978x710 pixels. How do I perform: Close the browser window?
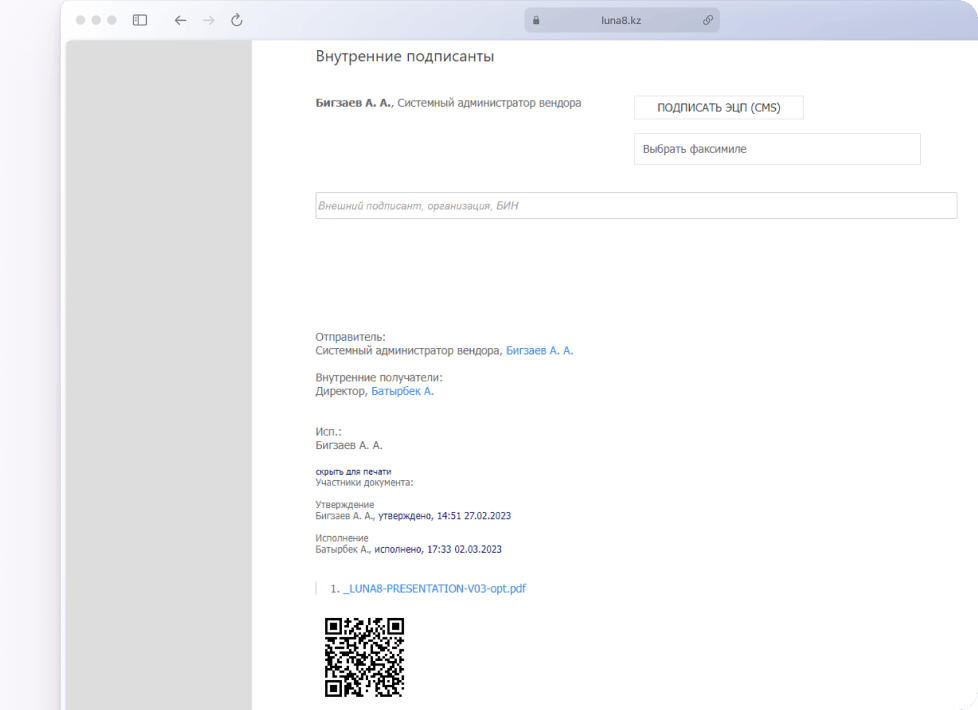(x=81, y=20)
